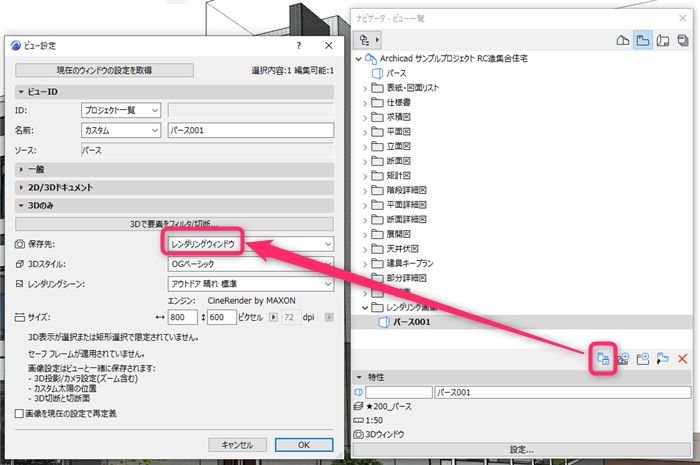Viewport: 700px width, 465px height.
Task: Collapse the 3Dのみ section
Action: click(21, 206)
